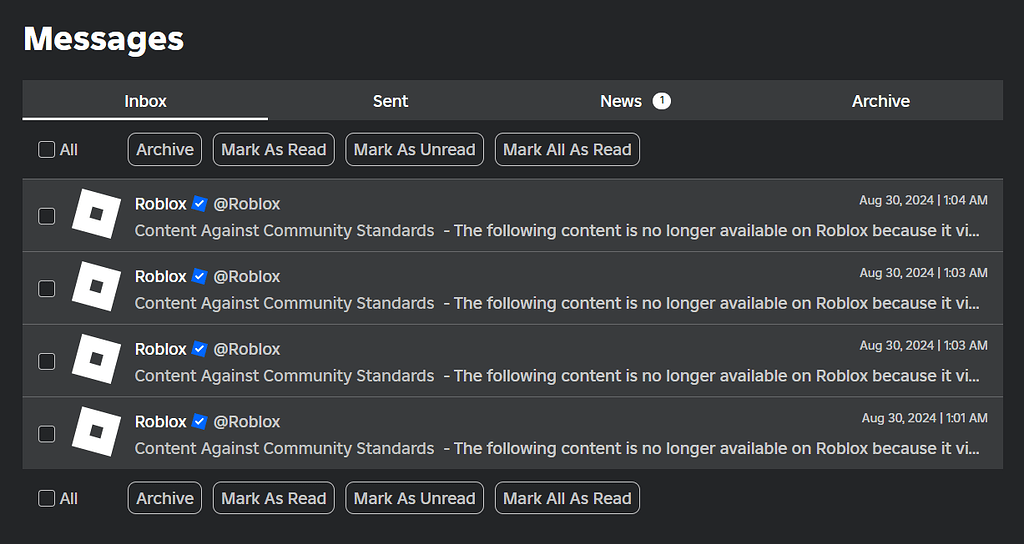Switch to the Sent tab
This screenshot has width=1024, height=544.
391,101
